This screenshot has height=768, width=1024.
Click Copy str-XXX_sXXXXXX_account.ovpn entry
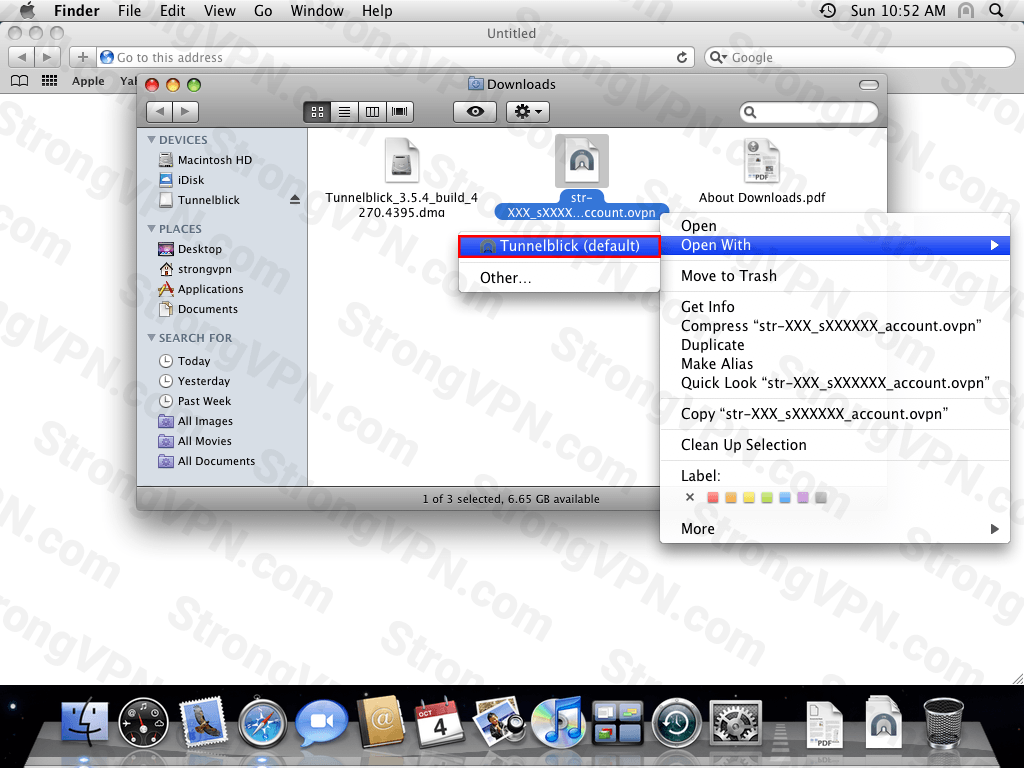point(835,414)
